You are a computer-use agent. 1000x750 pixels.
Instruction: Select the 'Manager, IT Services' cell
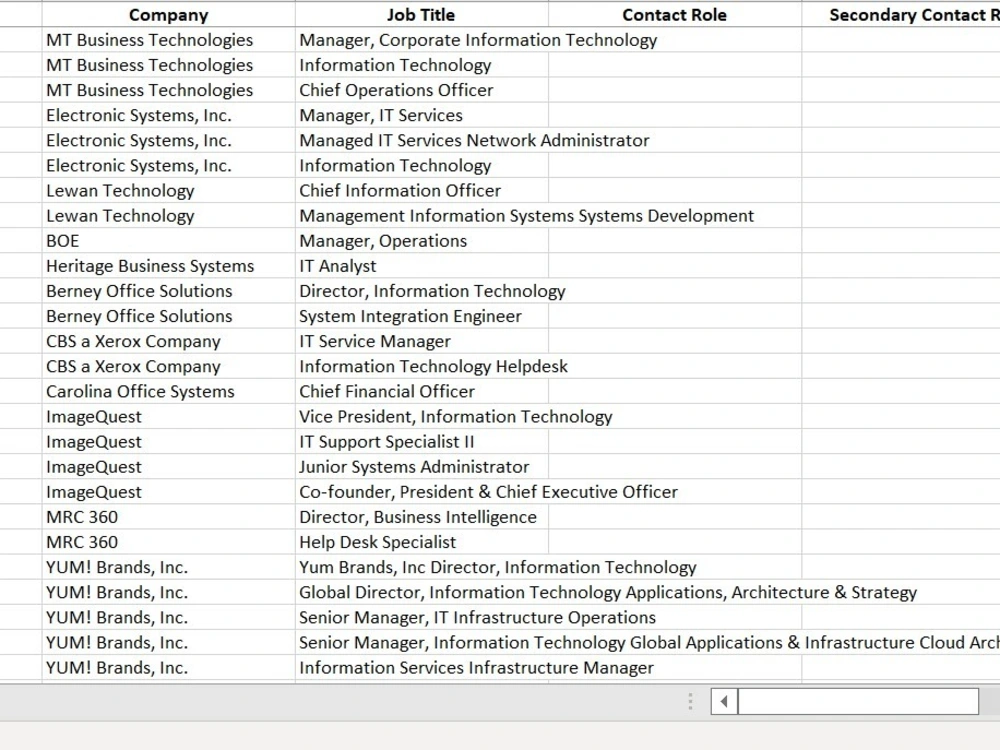(421, 115)
